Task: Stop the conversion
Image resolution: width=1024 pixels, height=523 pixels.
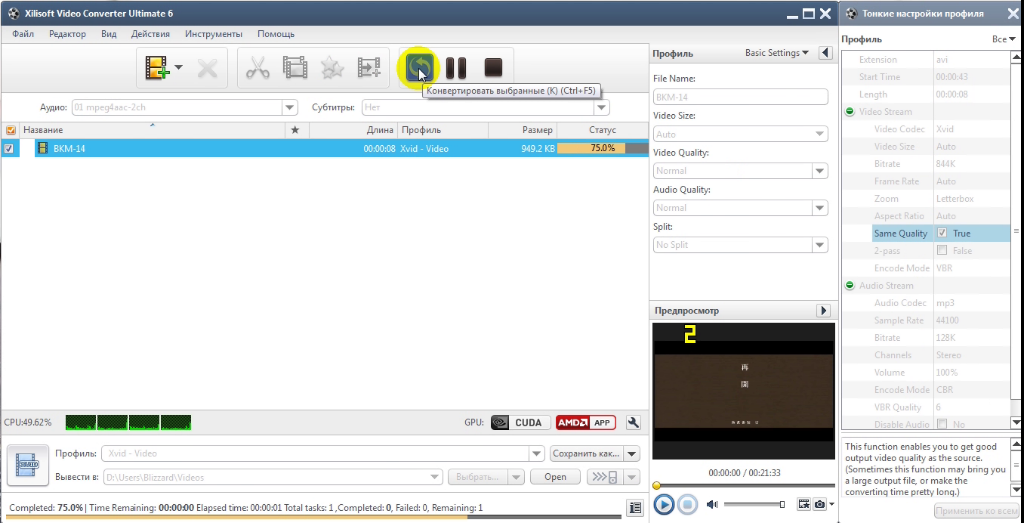Action: tap(493, 67)
